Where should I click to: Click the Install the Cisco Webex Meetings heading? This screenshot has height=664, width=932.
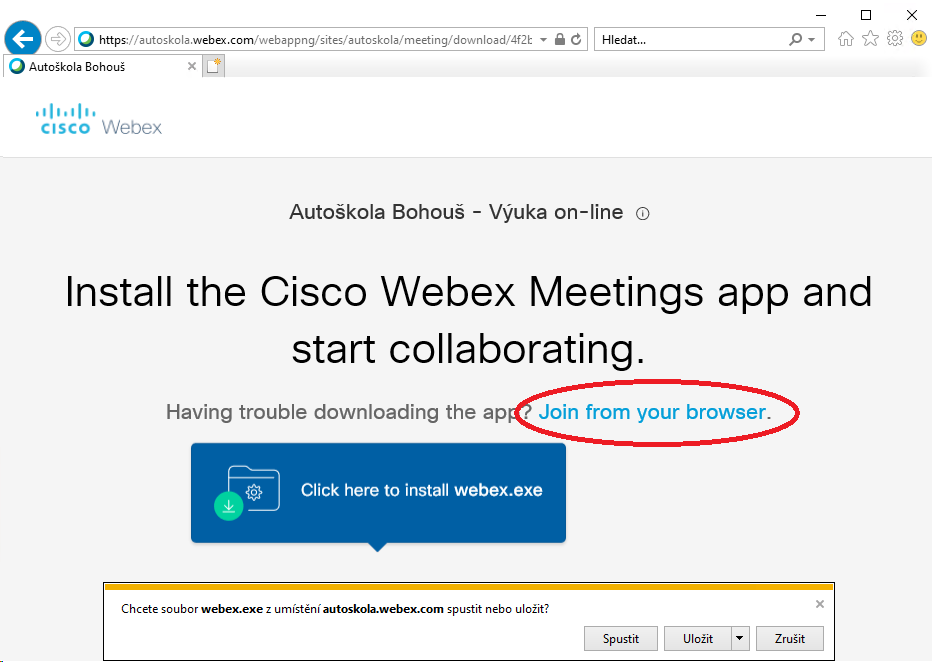[468, 320]
